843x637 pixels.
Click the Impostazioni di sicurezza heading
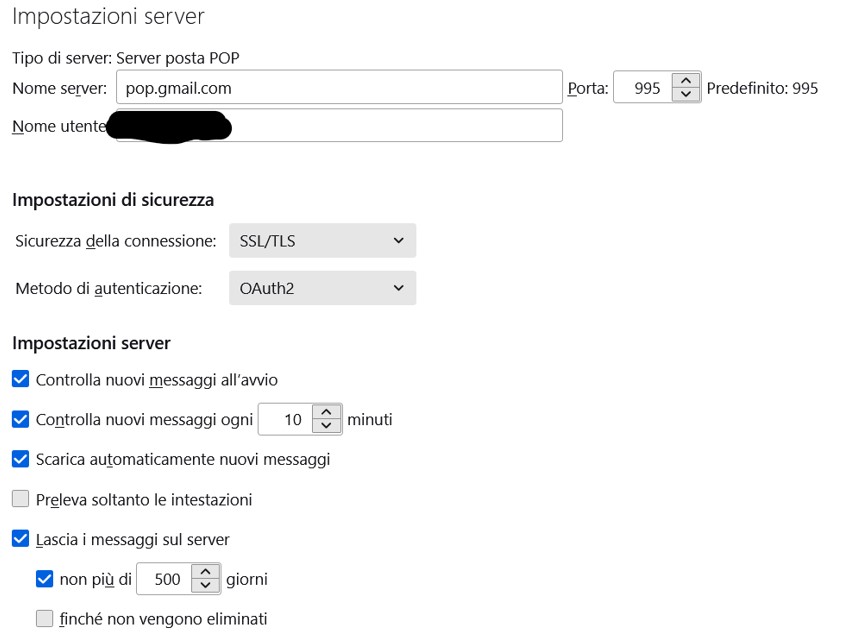click(113, 199)
